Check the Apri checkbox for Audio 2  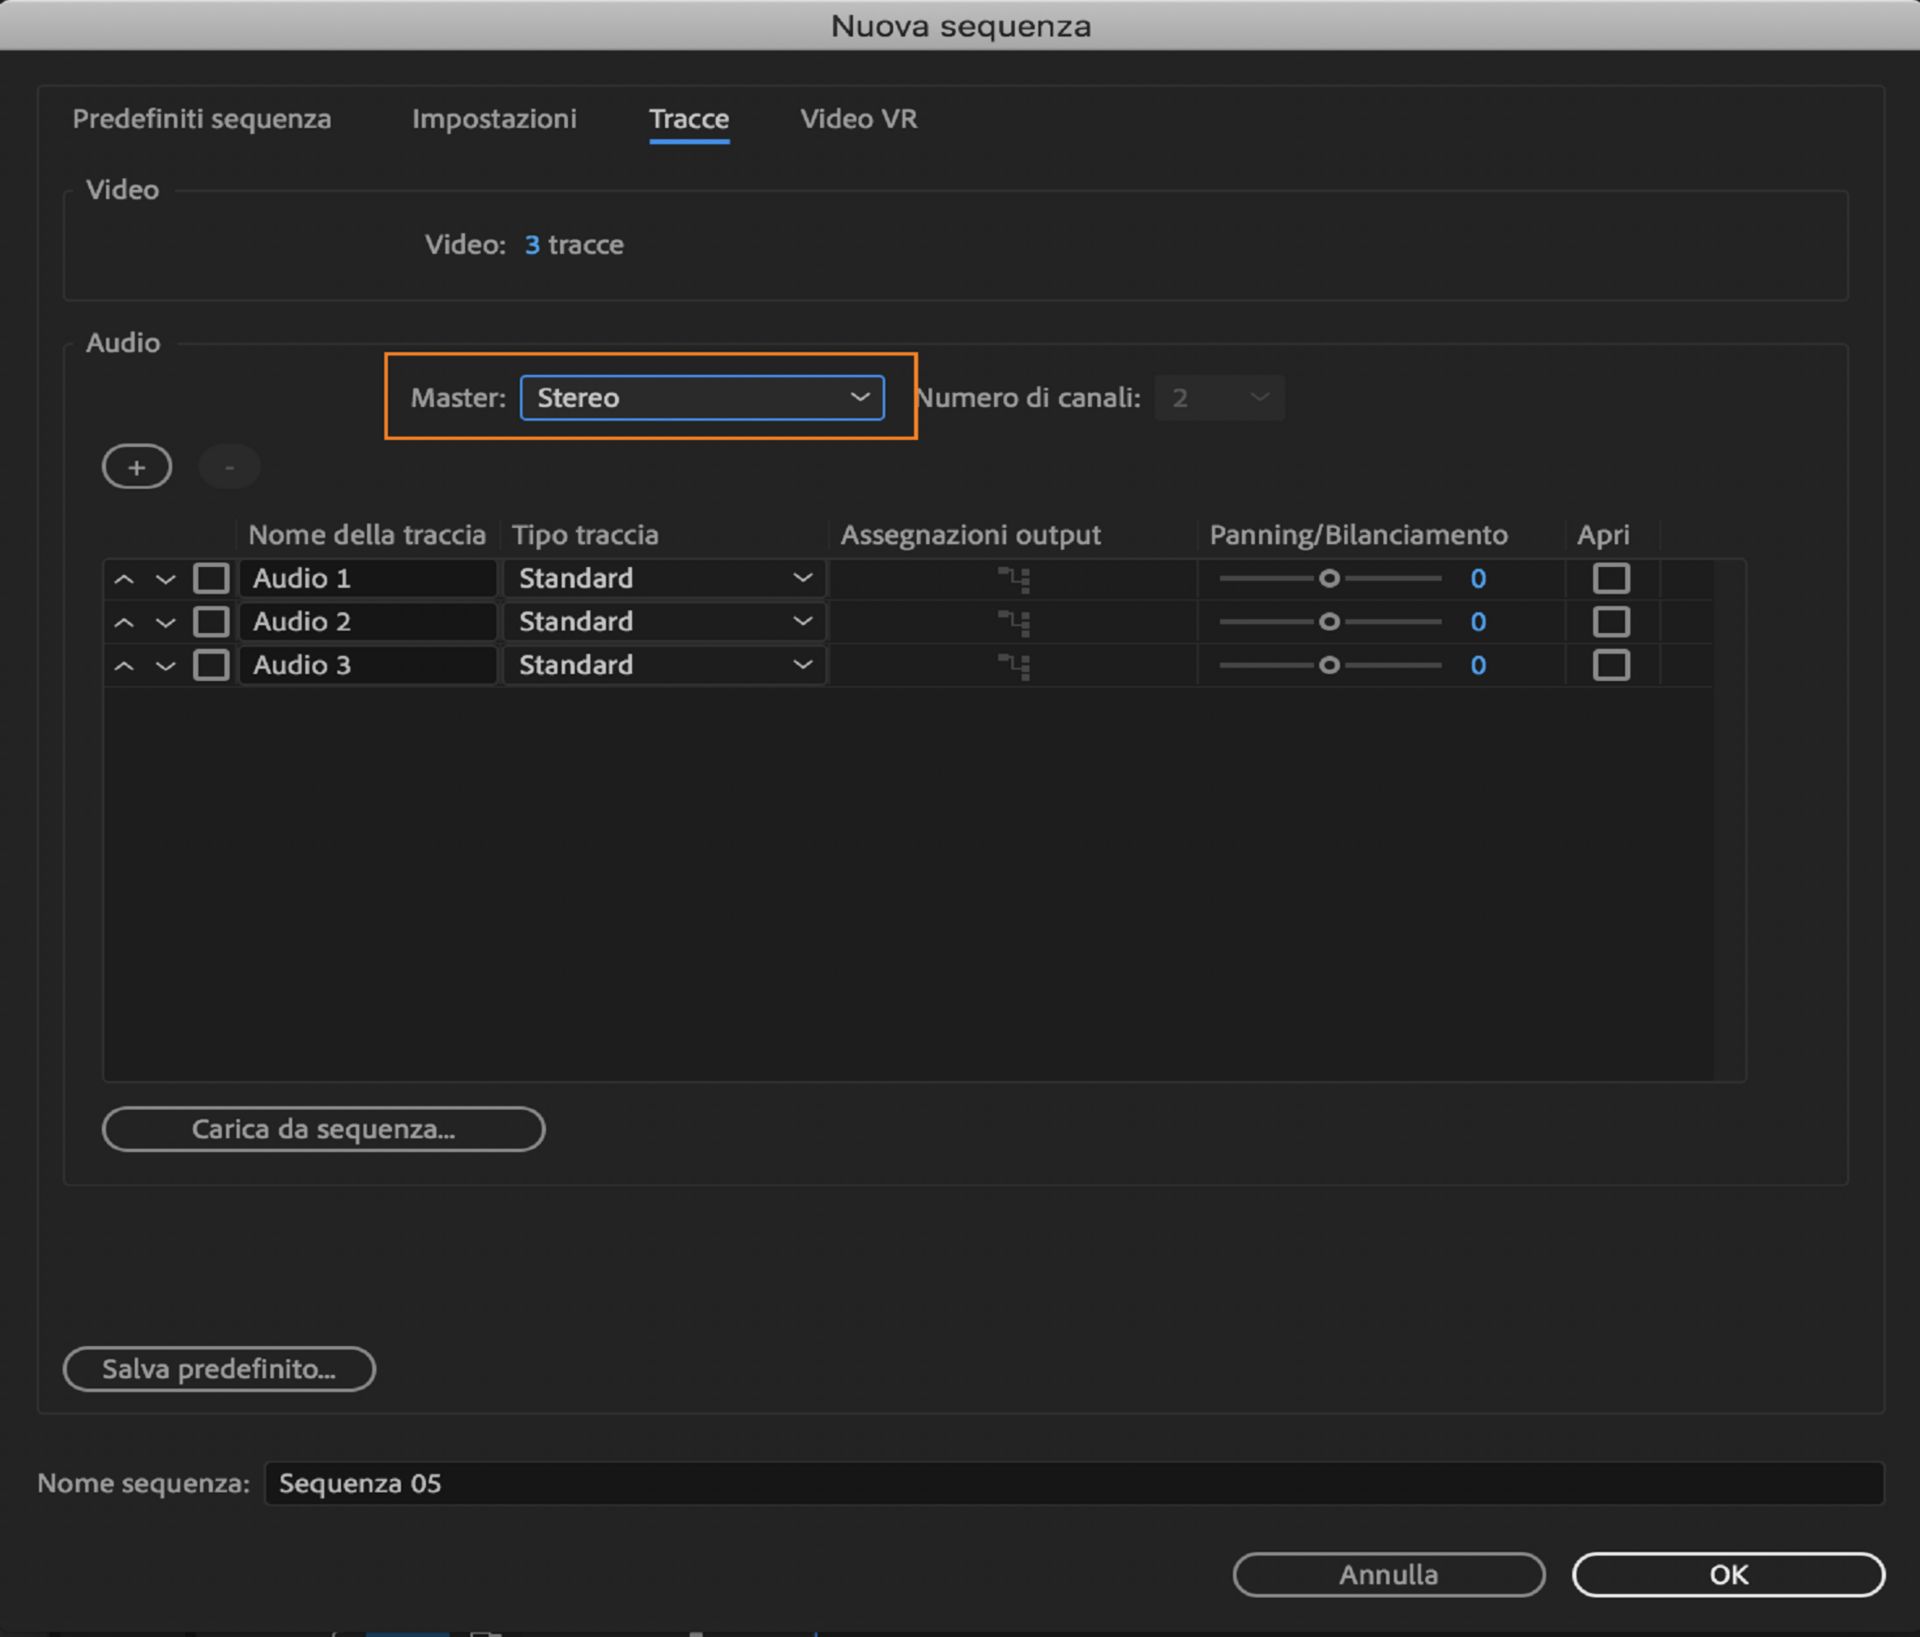tap(1611, 621)
